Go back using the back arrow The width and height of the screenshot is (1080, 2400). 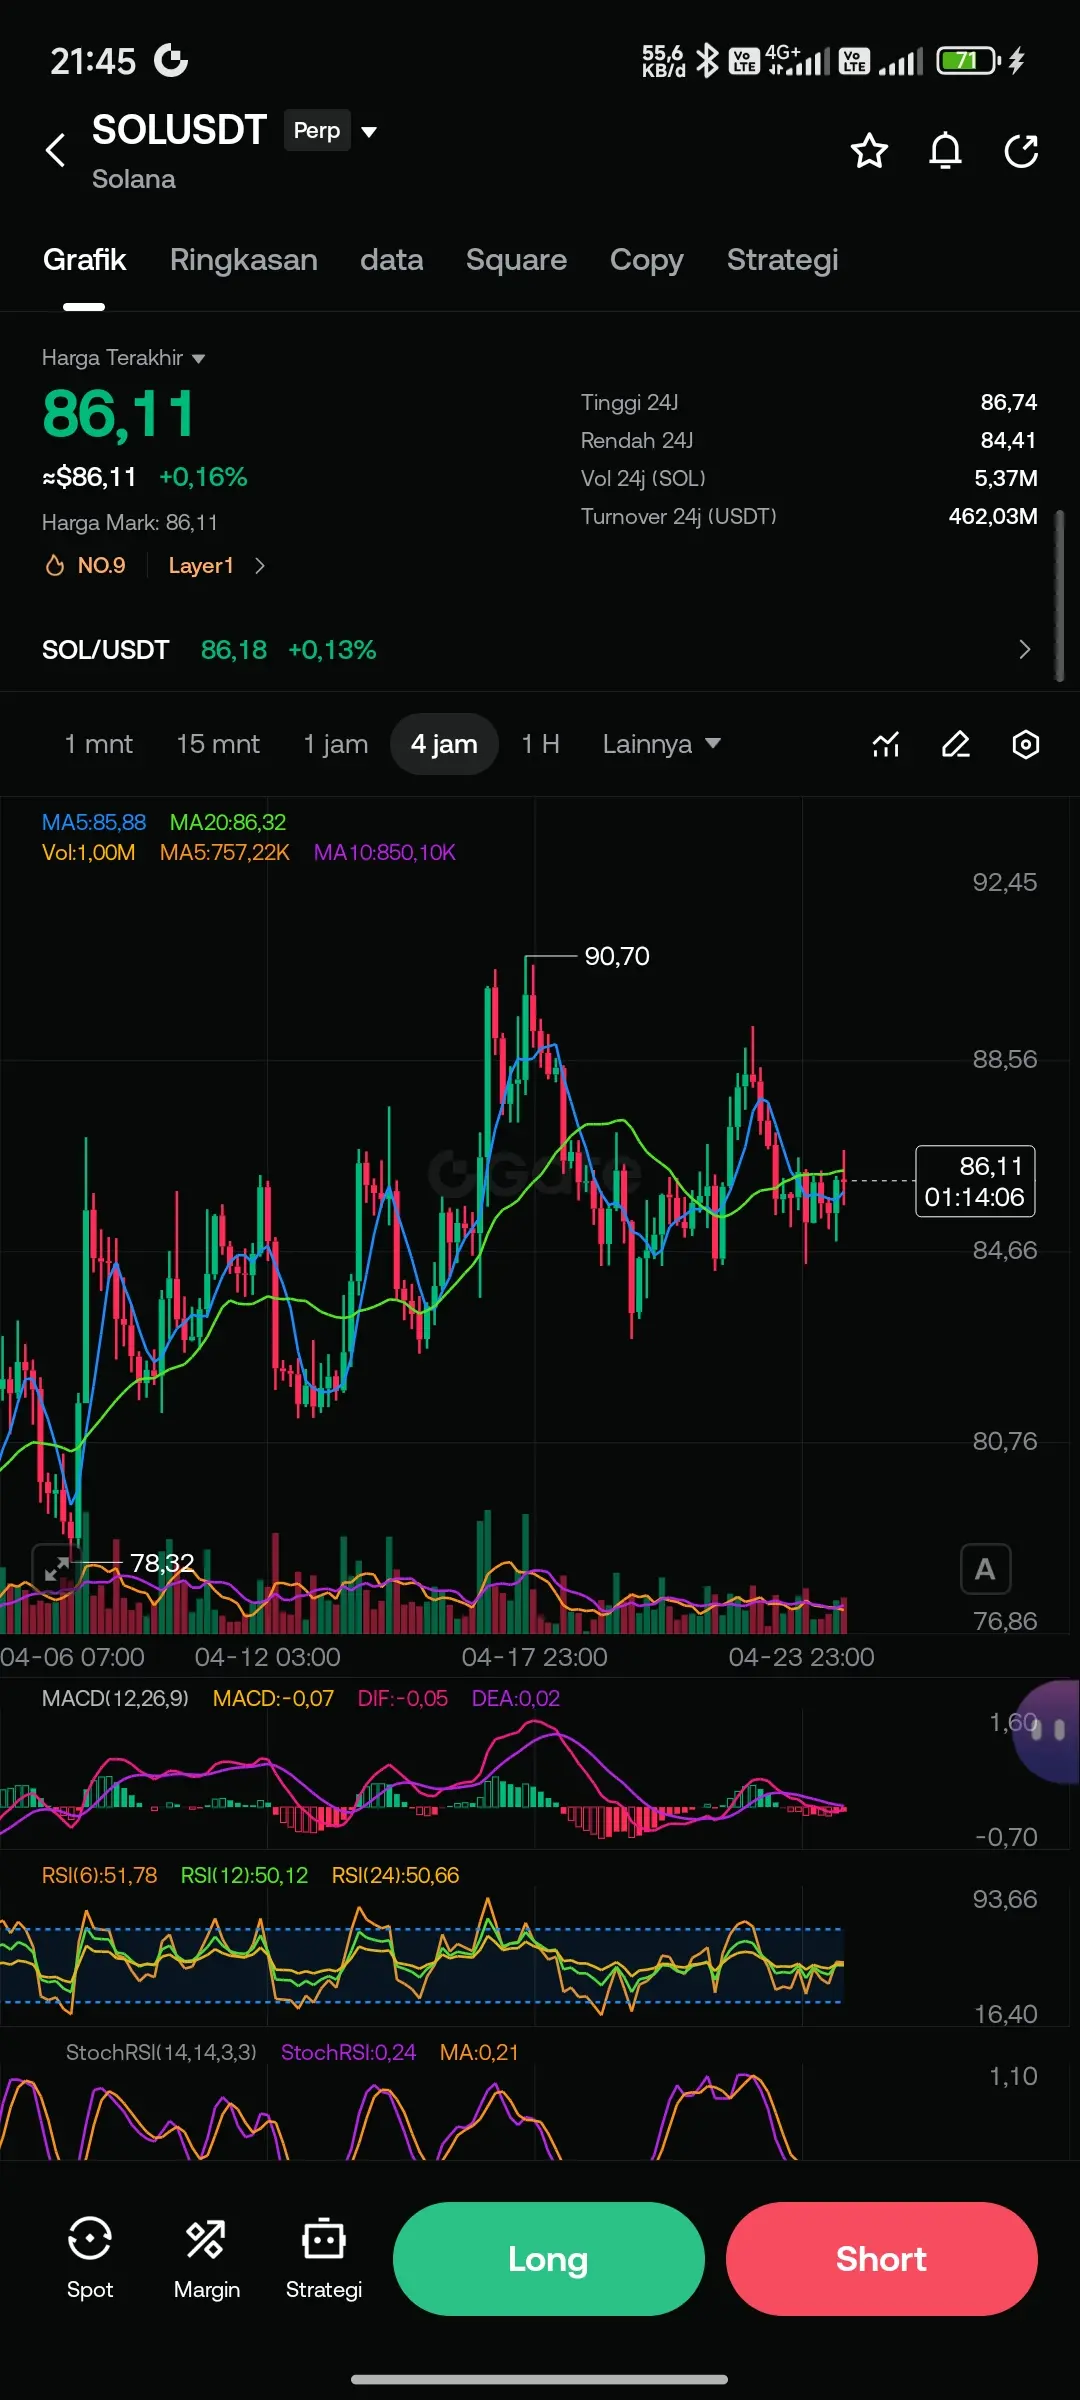(56, 150)
